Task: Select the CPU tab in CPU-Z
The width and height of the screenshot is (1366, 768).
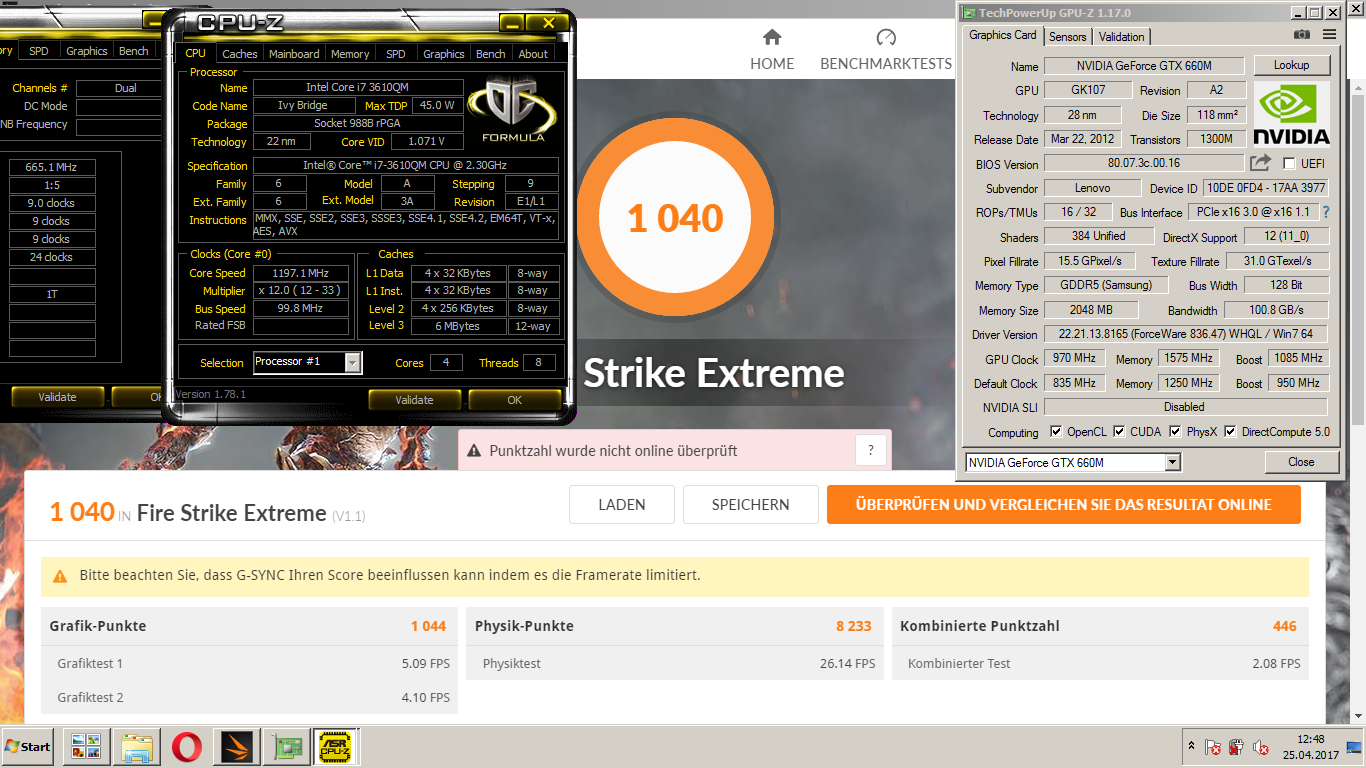Action: point(196,53)
